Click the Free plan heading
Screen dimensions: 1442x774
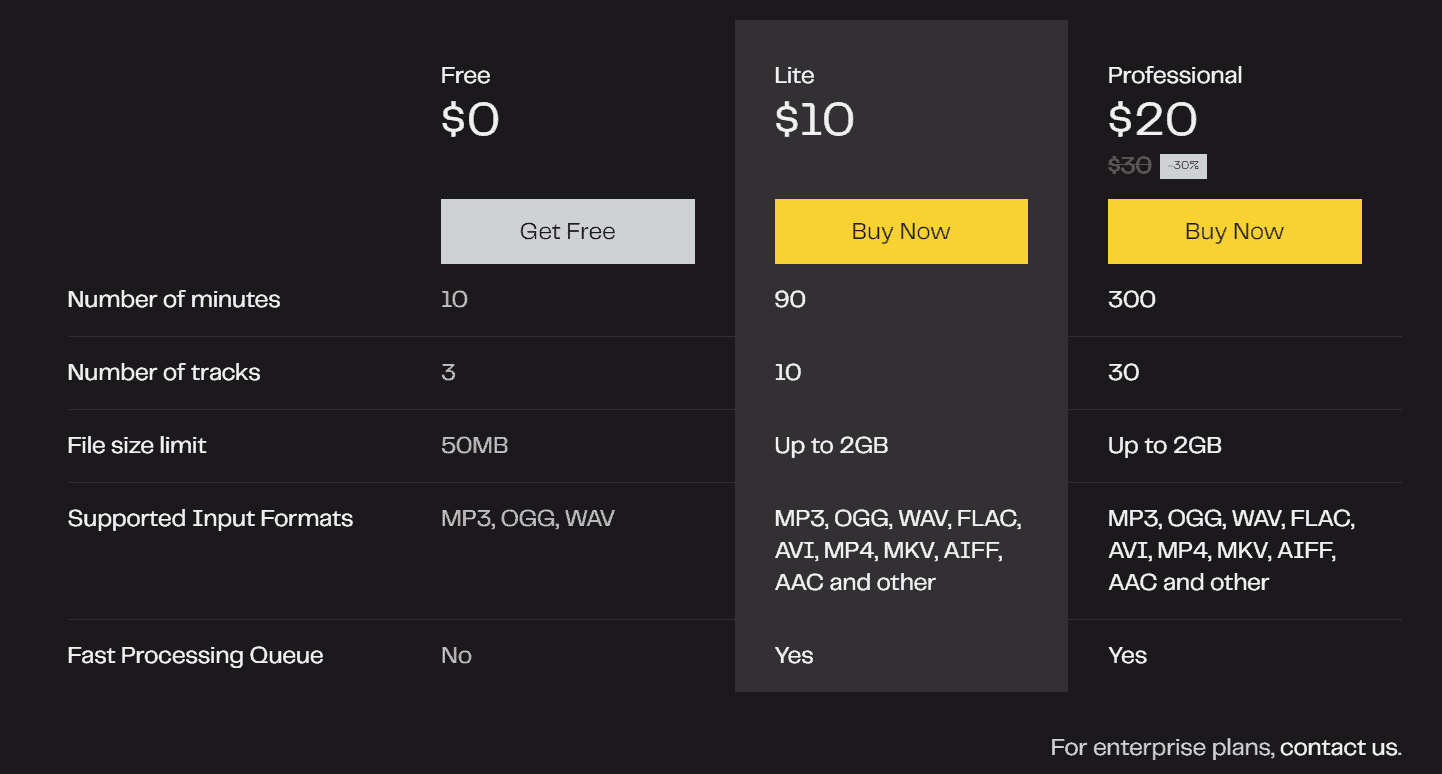tap(465, 75)
